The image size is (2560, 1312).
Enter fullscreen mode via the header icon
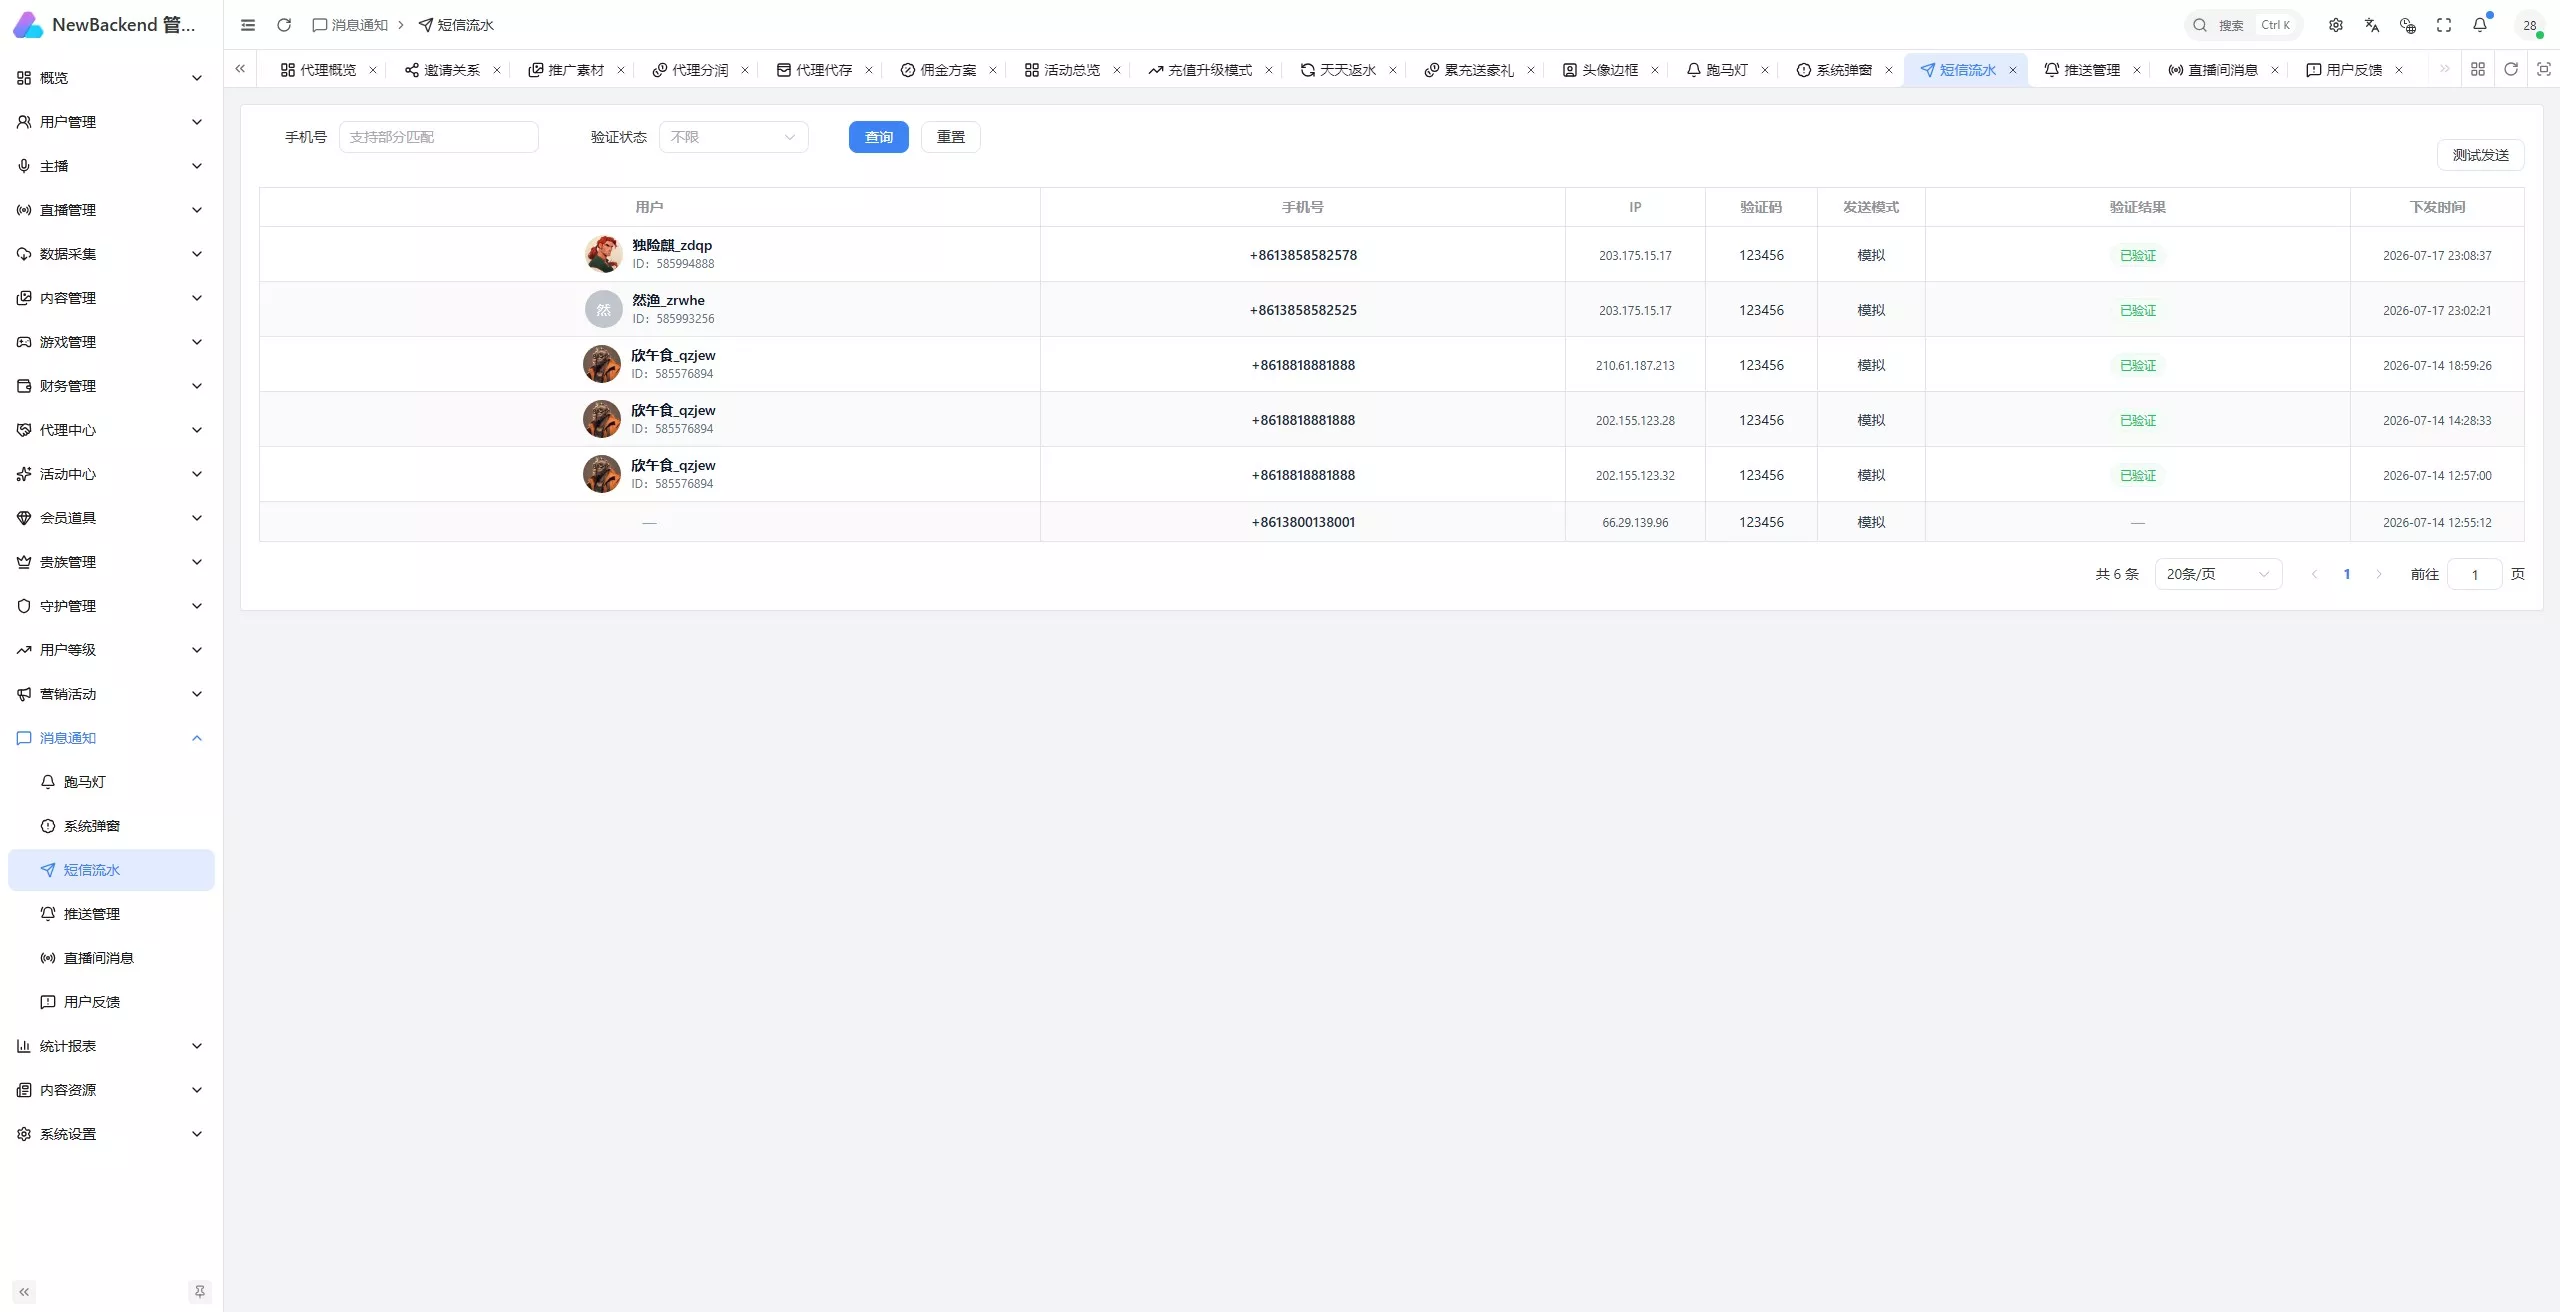(2444, 25)
